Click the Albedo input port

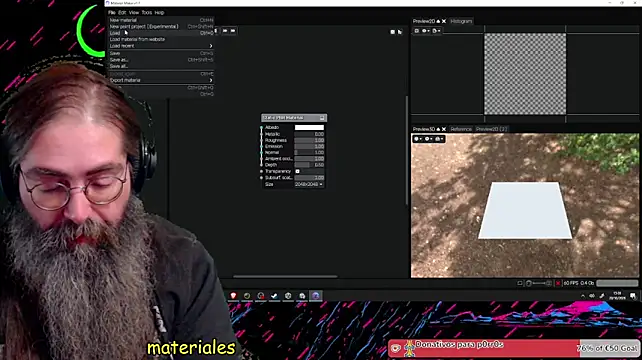click(262, 127)
